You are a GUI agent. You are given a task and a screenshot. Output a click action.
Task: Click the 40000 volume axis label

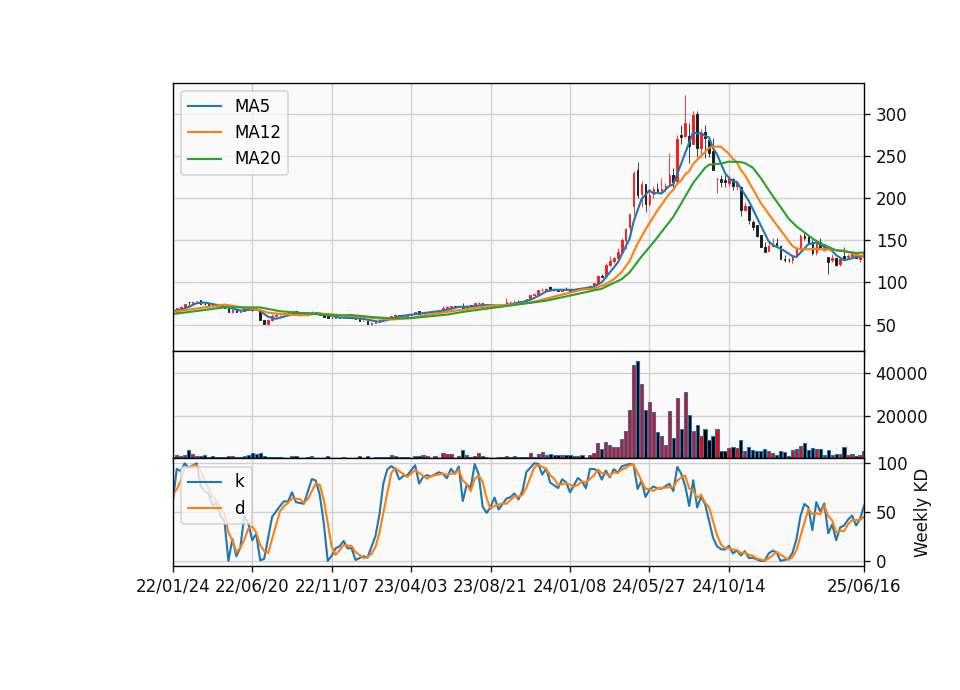(901, 374)
